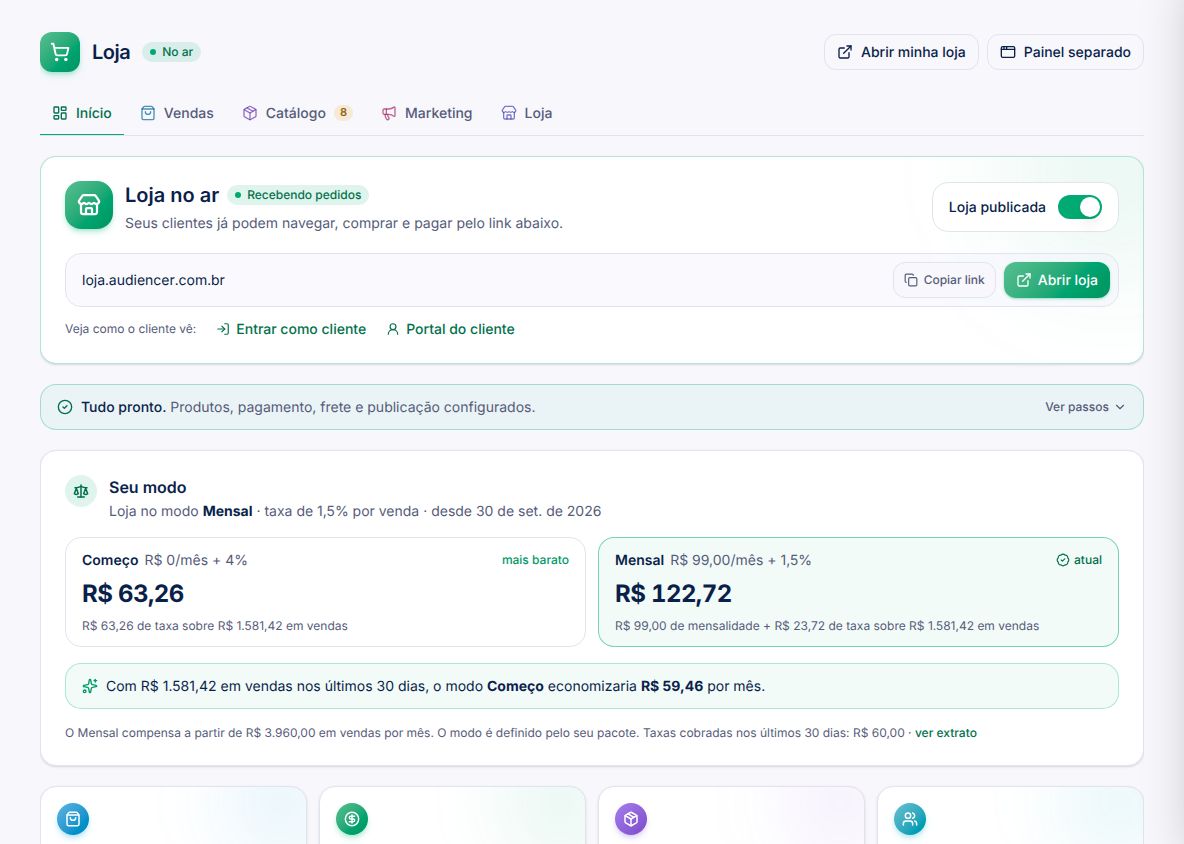Click the loja.audiencer.com.br URL text

153,280
